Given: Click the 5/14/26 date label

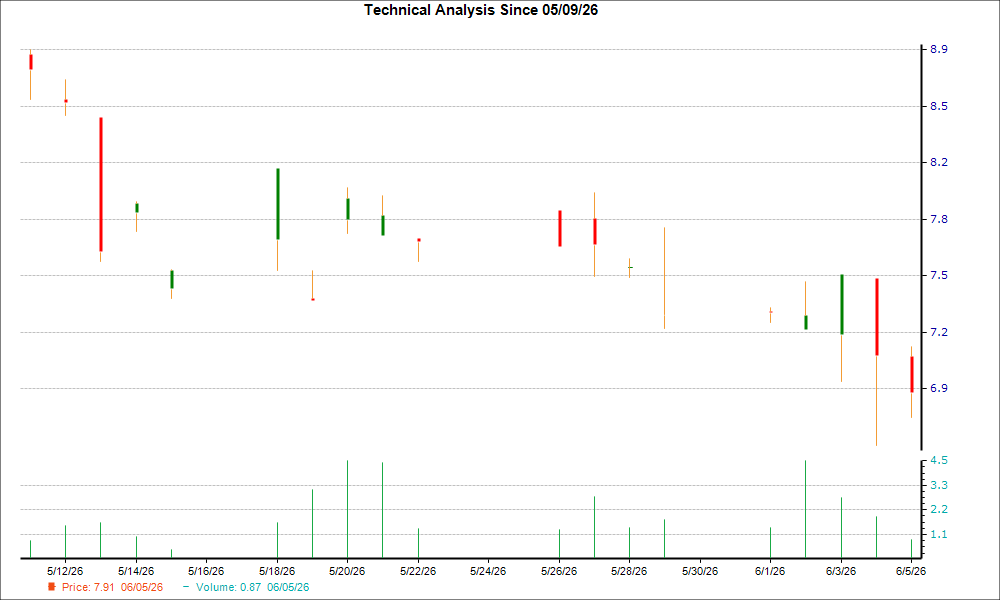Looking at the screenshot, I should click(136, 571).
